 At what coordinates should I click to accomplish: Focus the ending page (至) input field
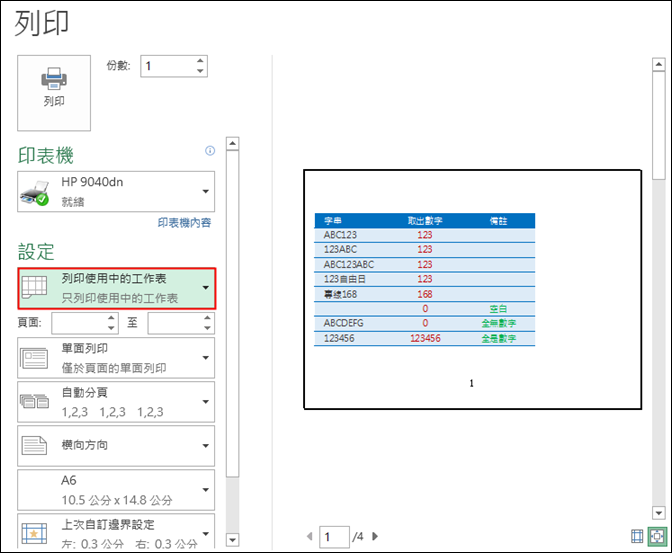(x=176, y=323)
